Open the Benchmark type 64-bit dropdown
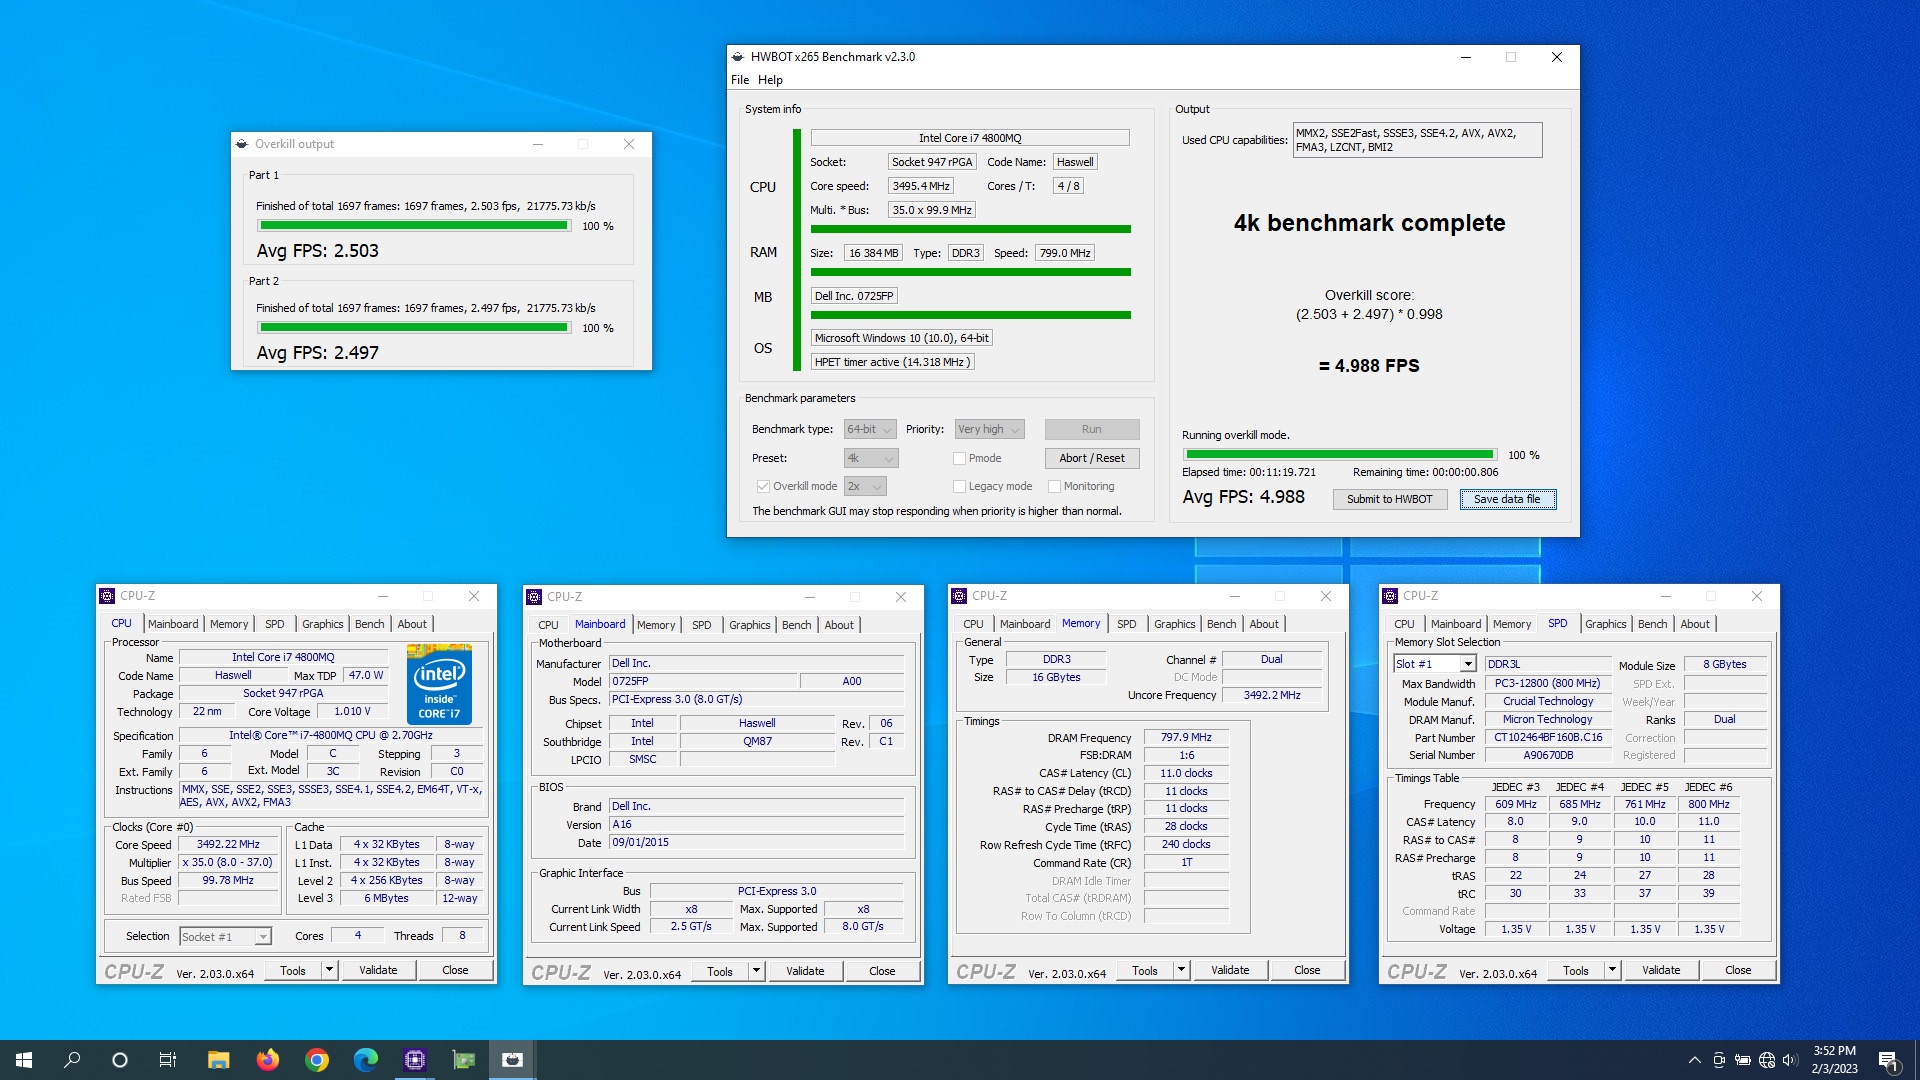 [x=869, y=429]
